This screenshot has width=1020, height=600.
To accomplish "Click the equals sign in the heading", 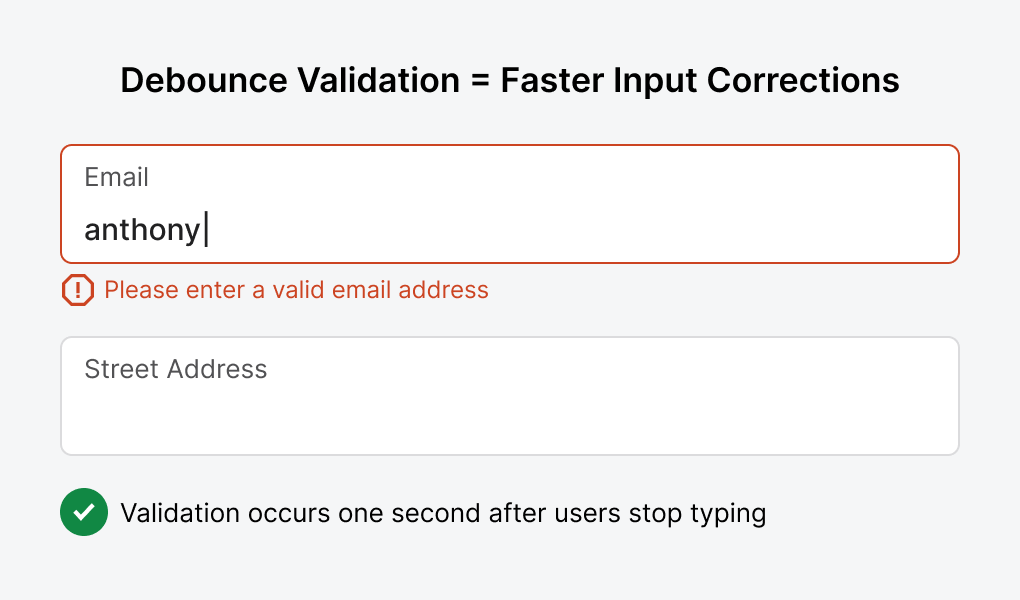I will point(480,80).
